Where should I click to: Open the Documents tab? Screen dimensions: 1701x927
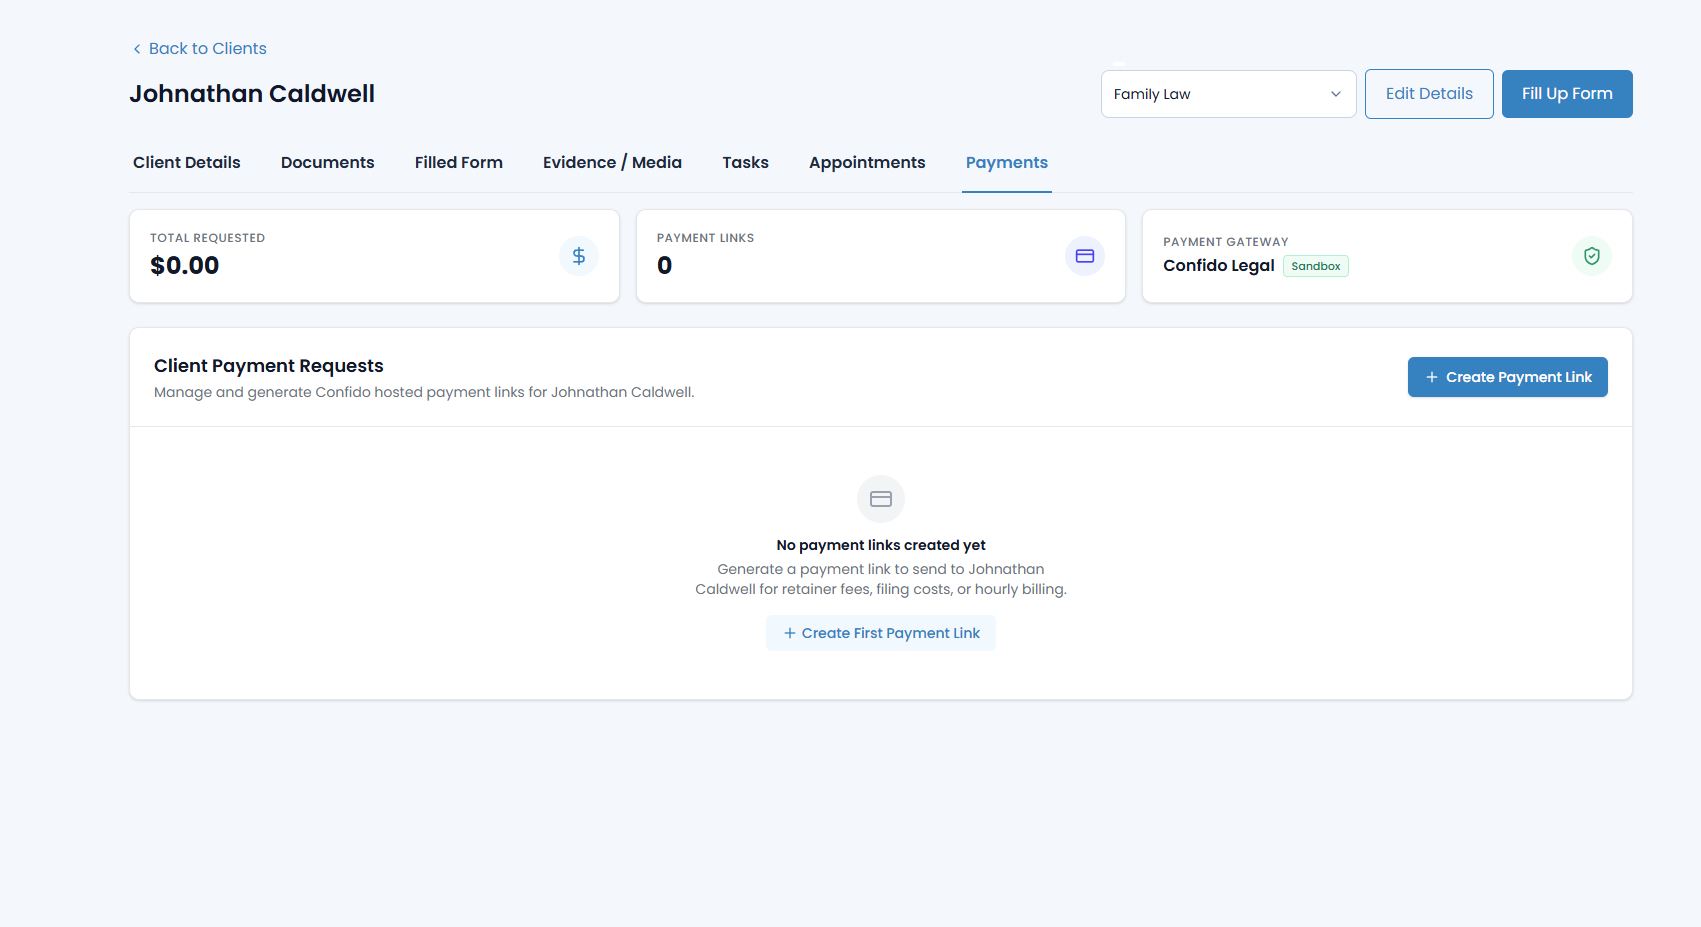[328, 162]
